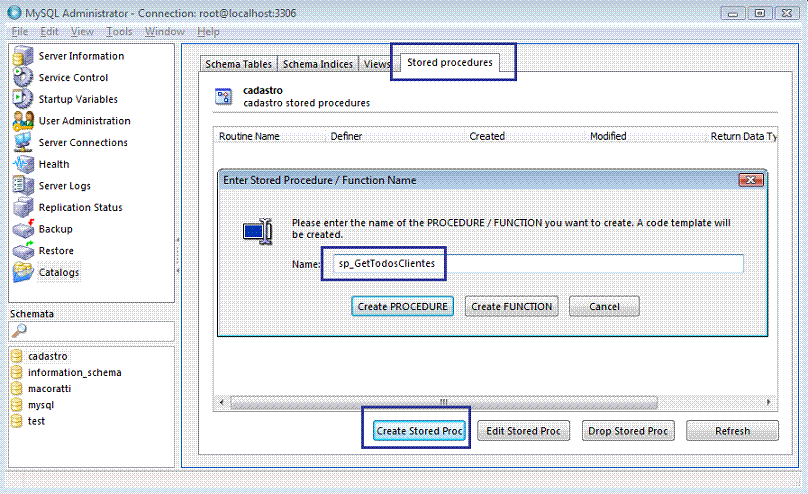Open the Server Information label
This screenshot has height=494, width=808.
point(81,56)
